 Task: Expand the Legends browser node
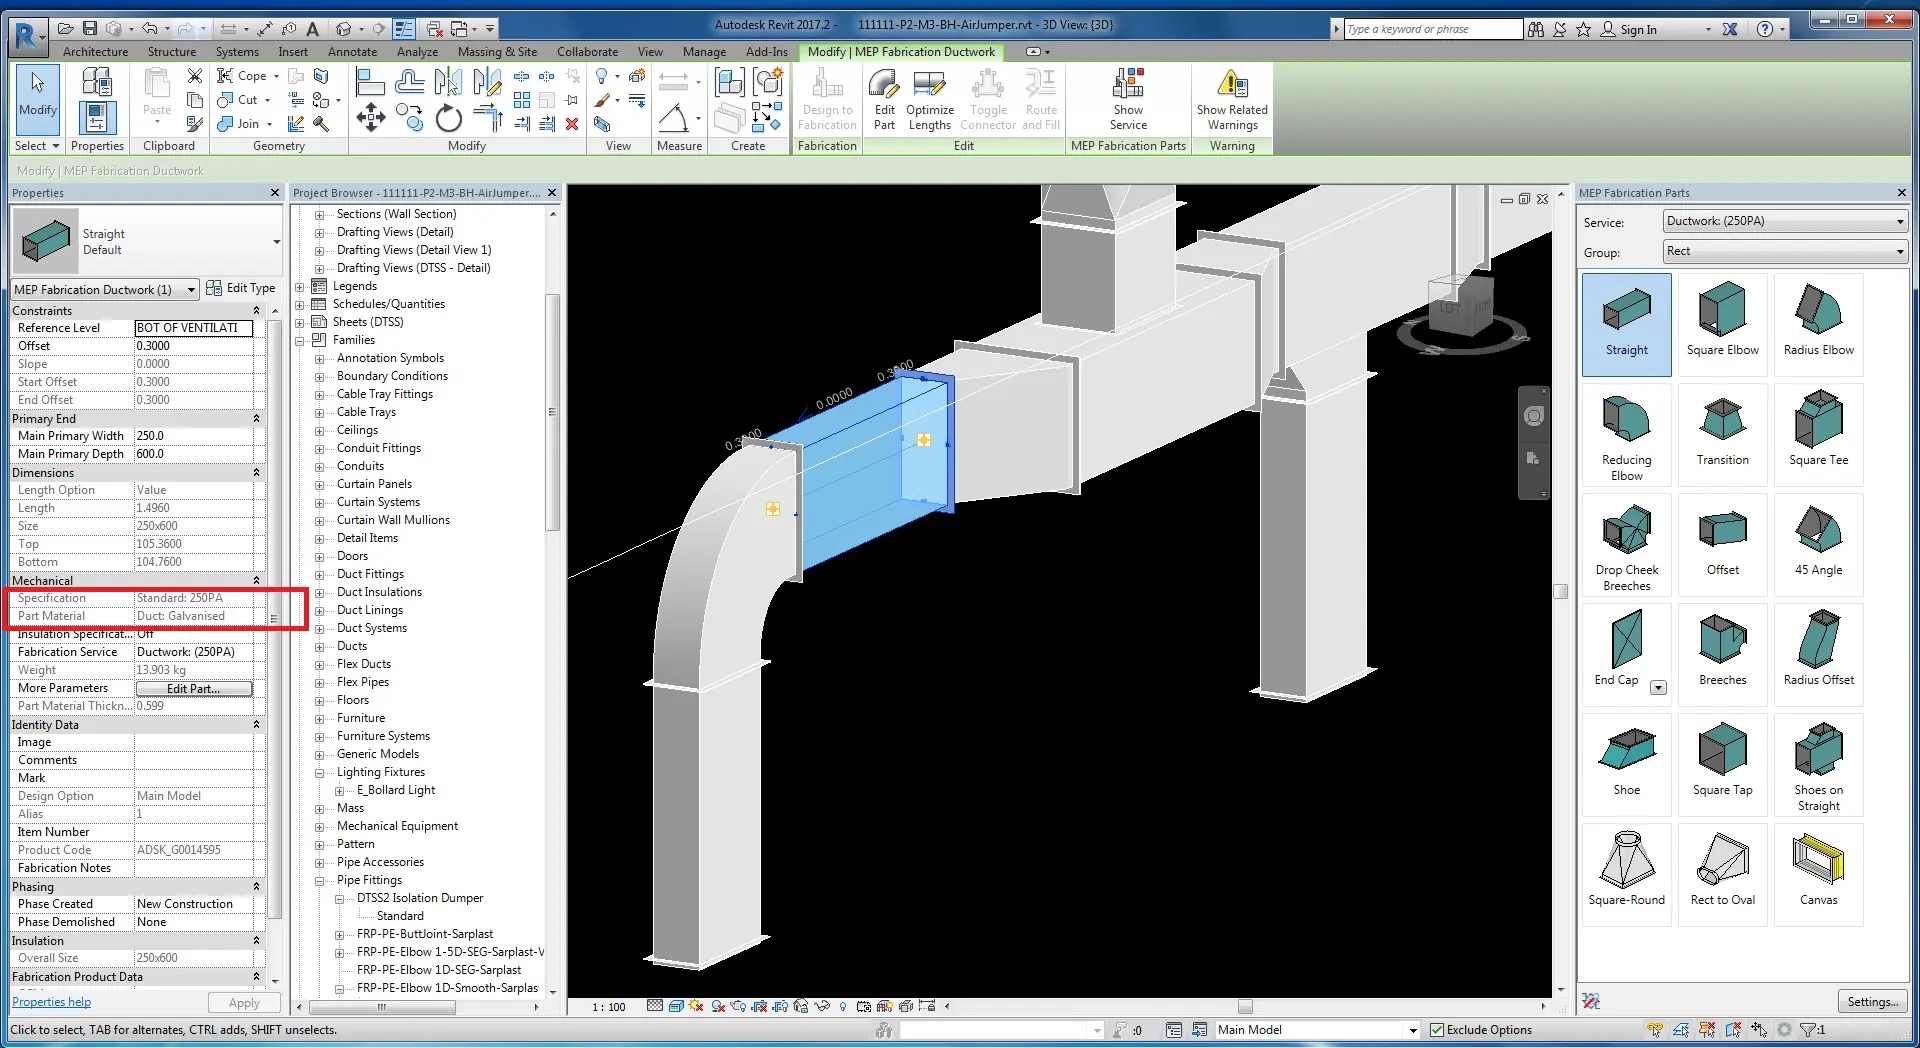coord(300,287)
